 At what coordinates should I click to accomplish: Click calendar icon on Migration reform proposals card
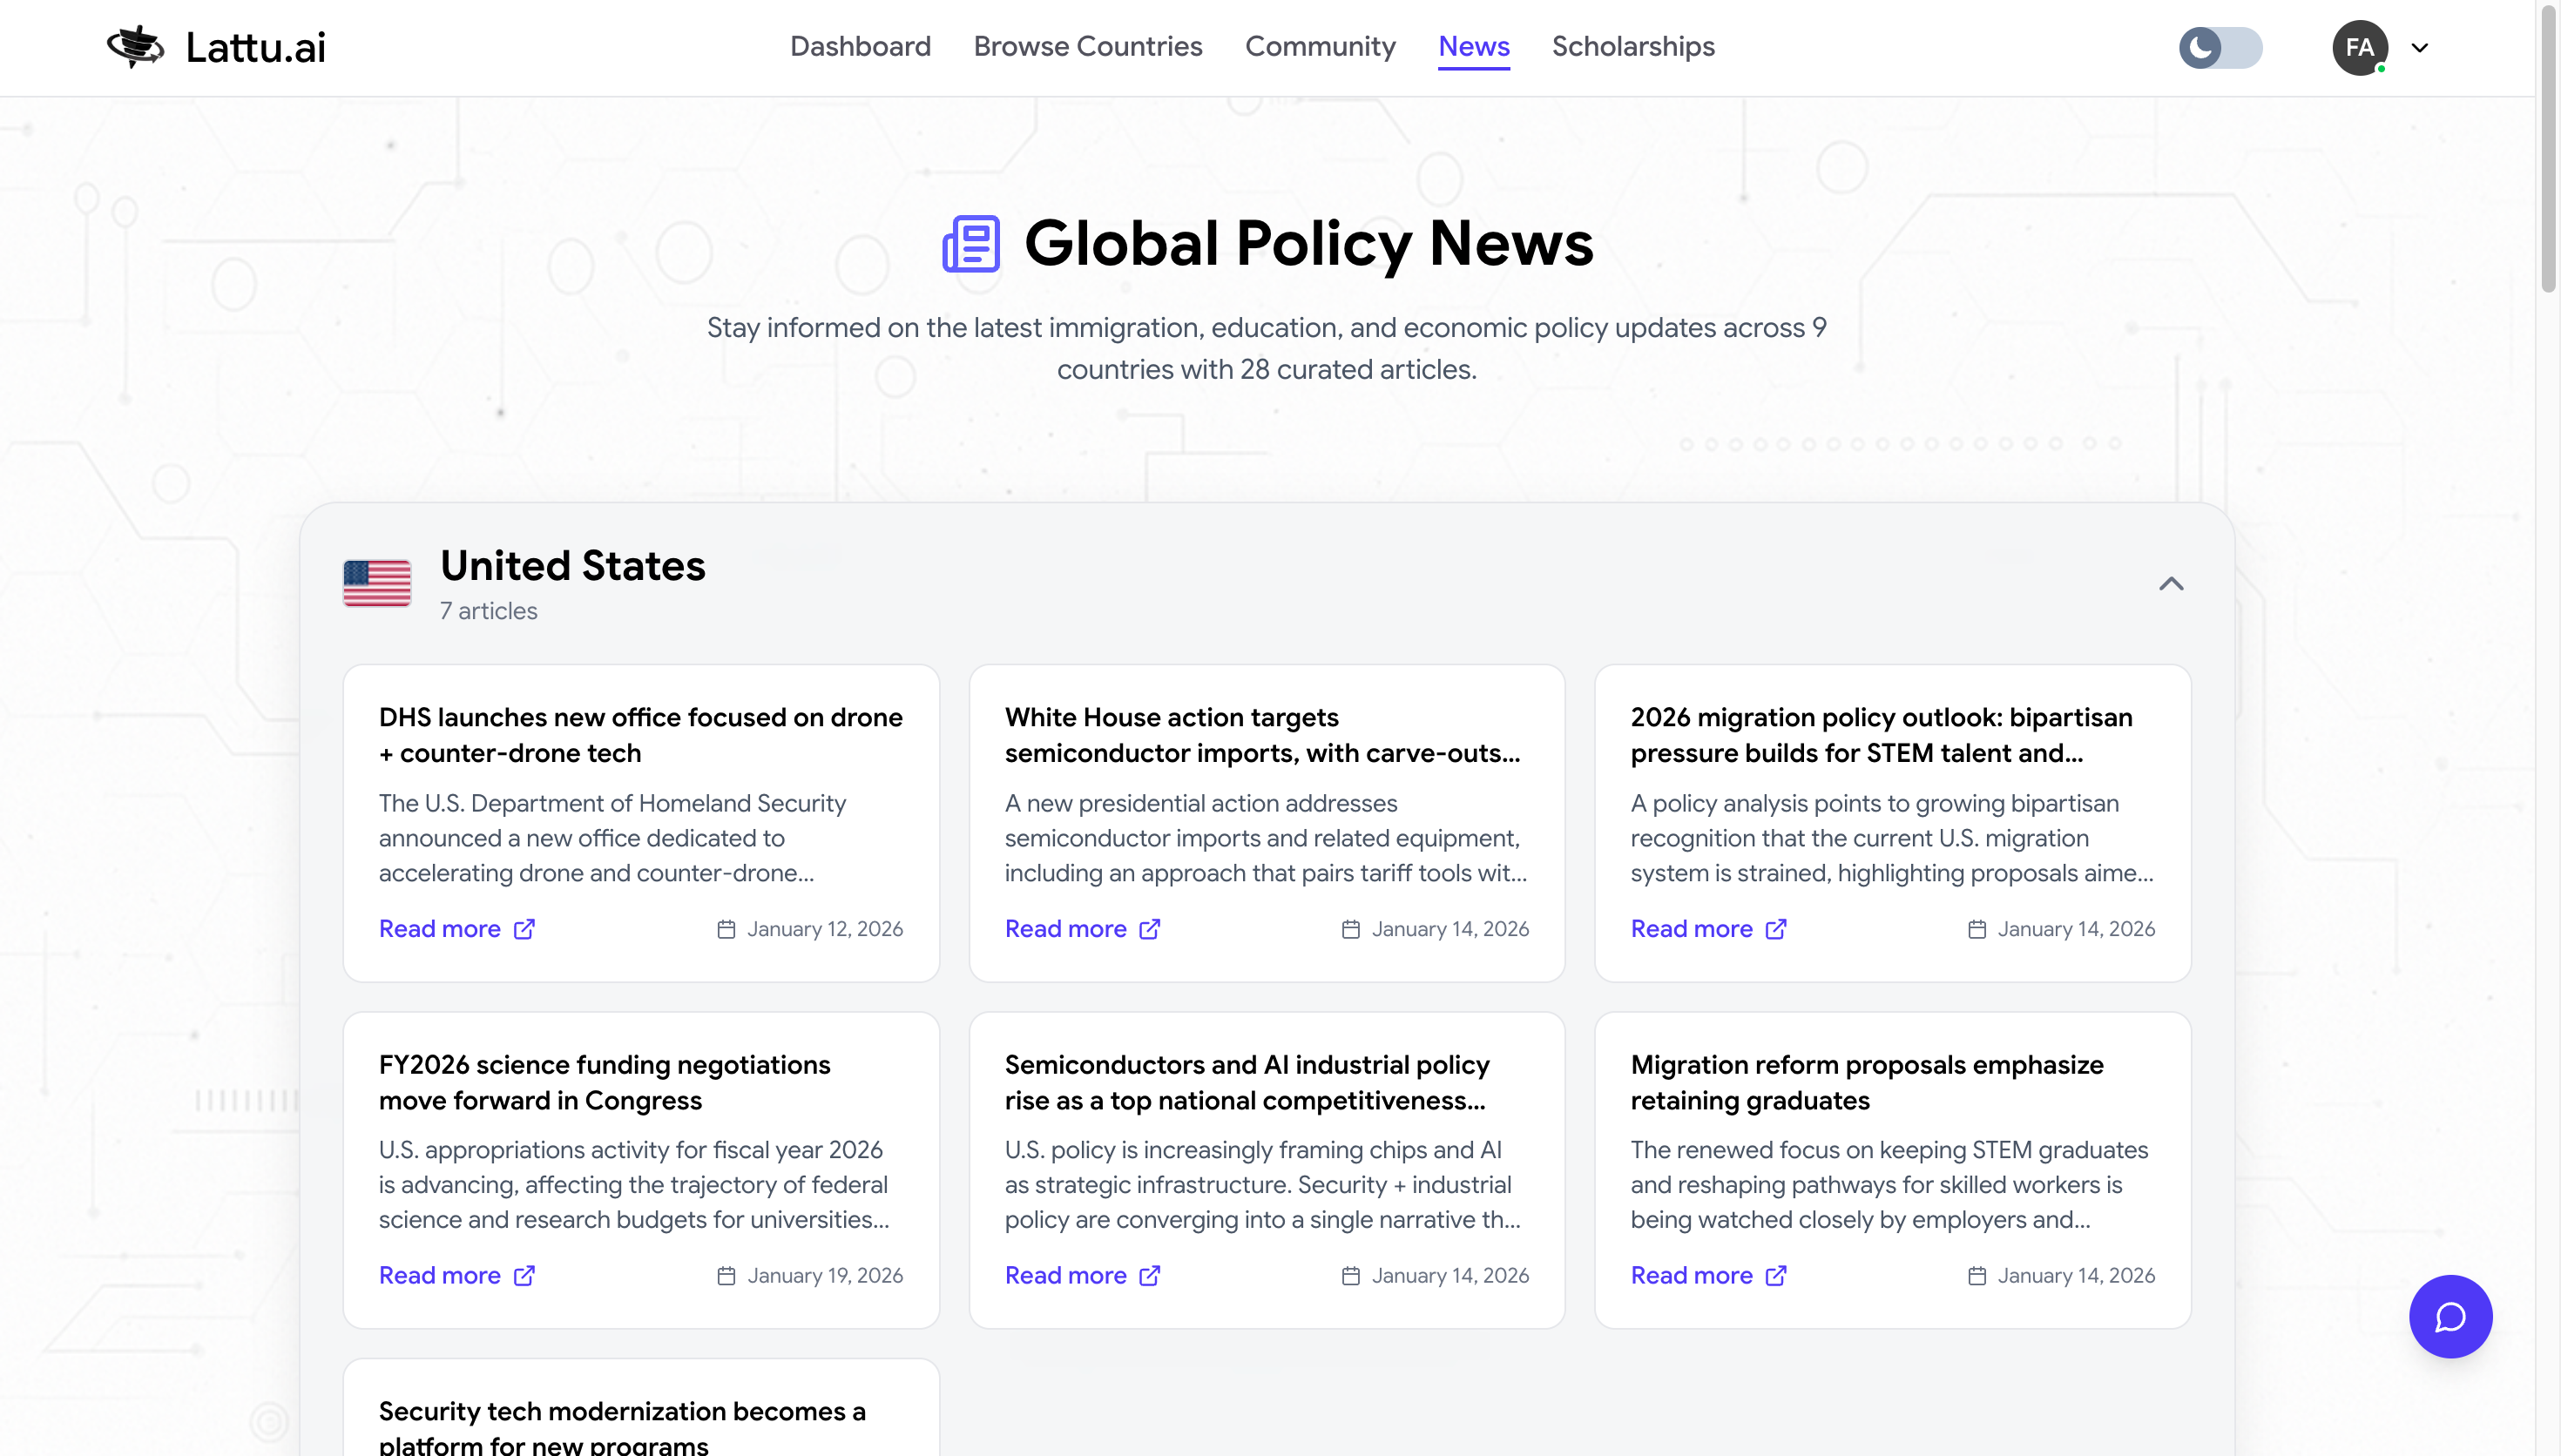click(1976, 1275)
